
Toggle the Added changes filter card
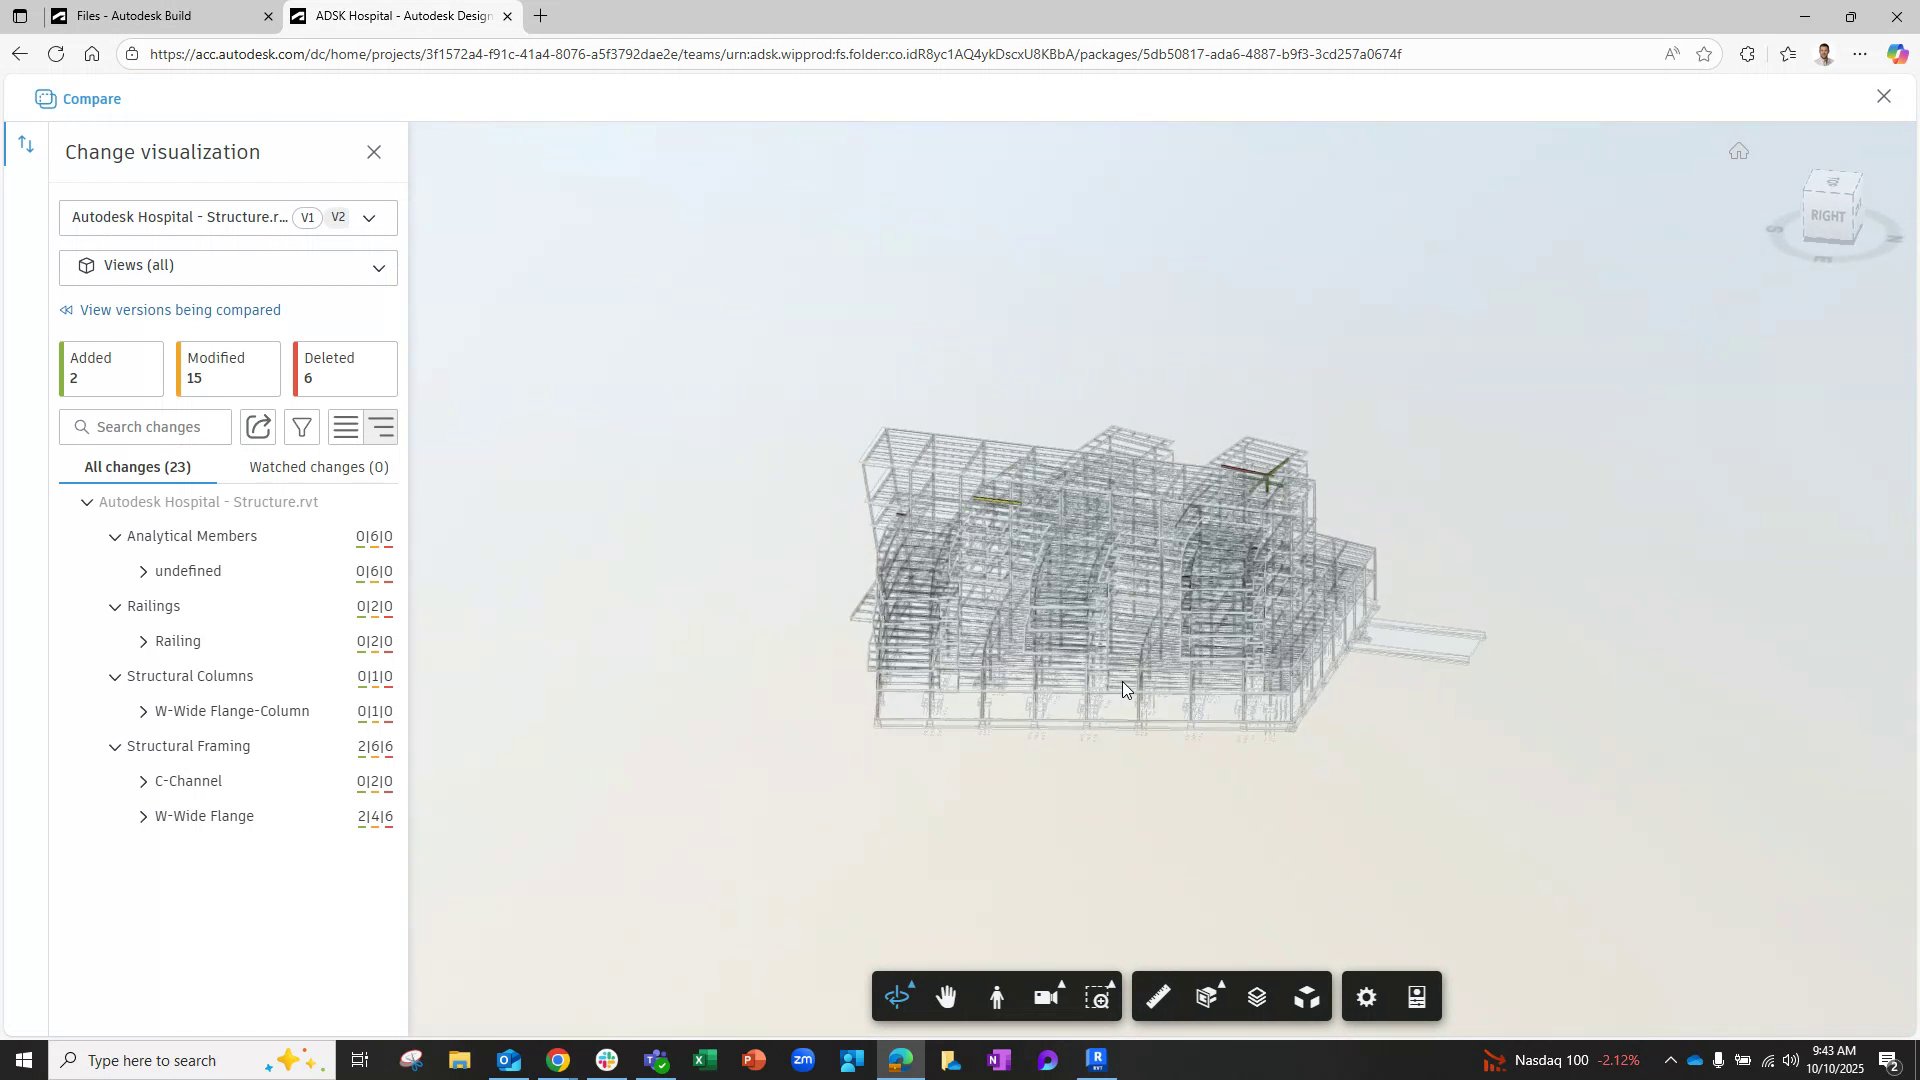coord(110,368)
